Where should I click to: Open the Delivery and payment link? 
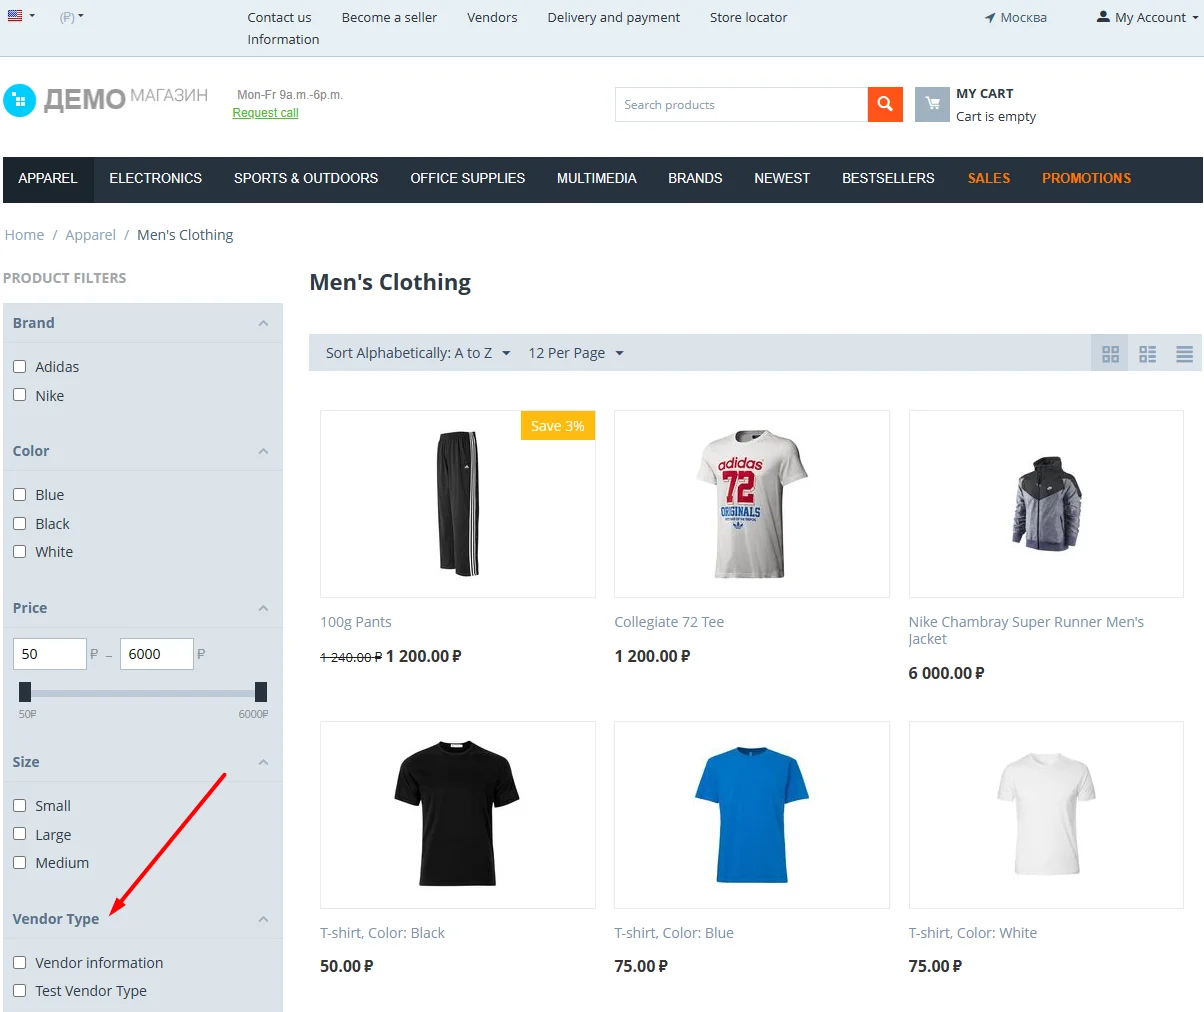tap(614, 17)
